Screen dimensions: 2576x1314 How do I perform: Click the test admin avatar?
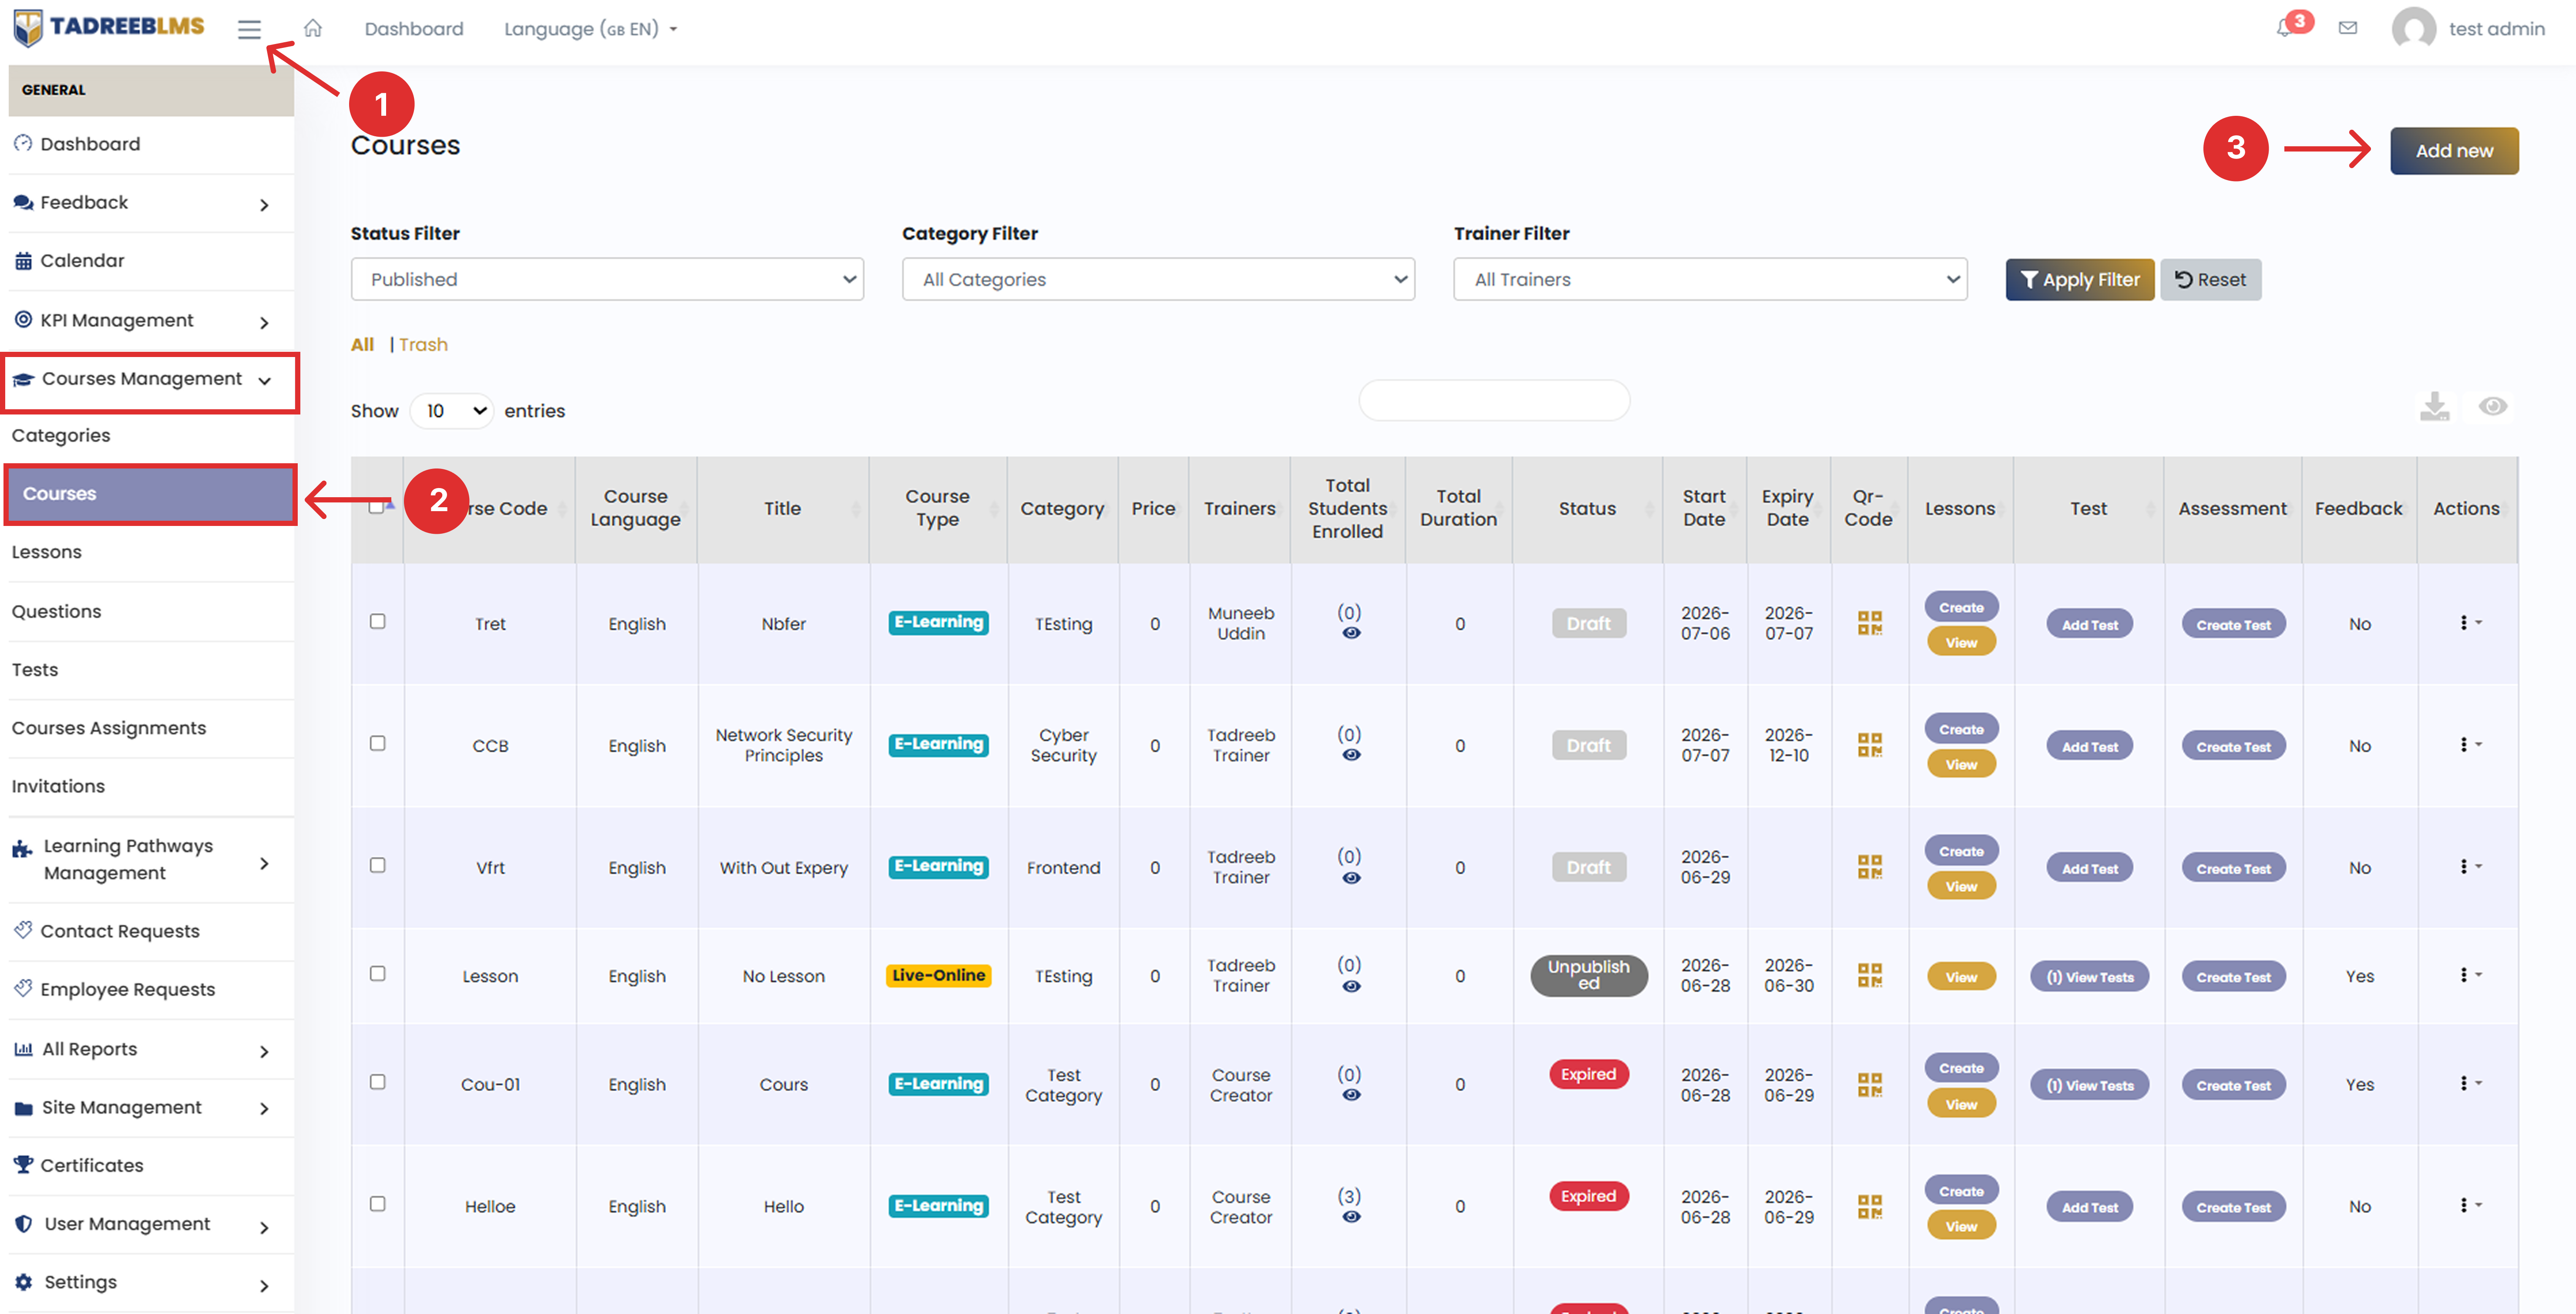[2413, 29]
